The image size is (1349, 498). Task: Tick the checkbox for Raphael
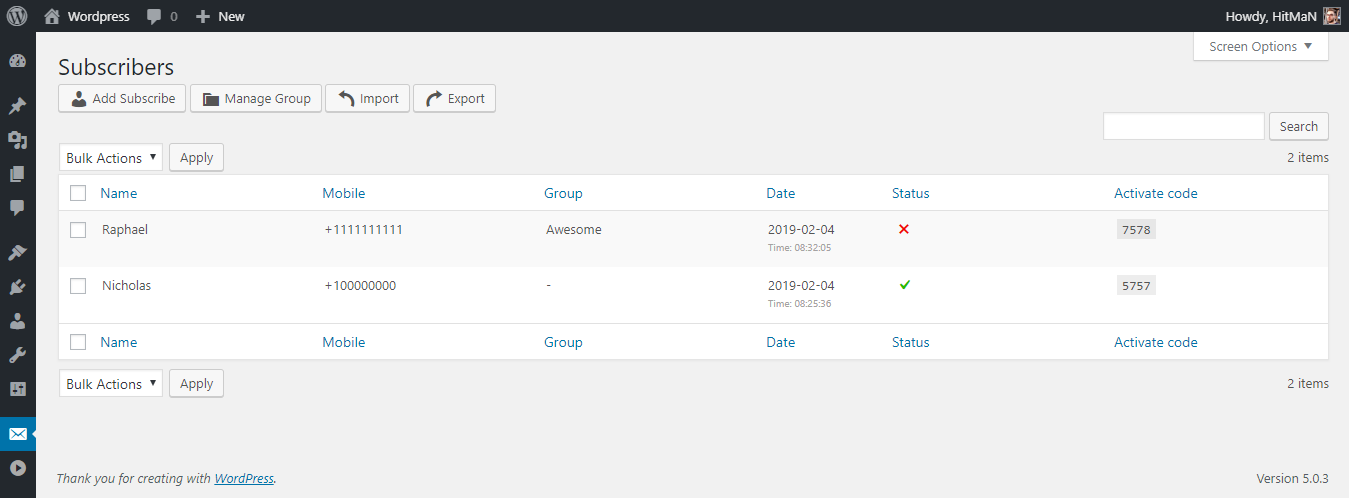click(78, 230)
